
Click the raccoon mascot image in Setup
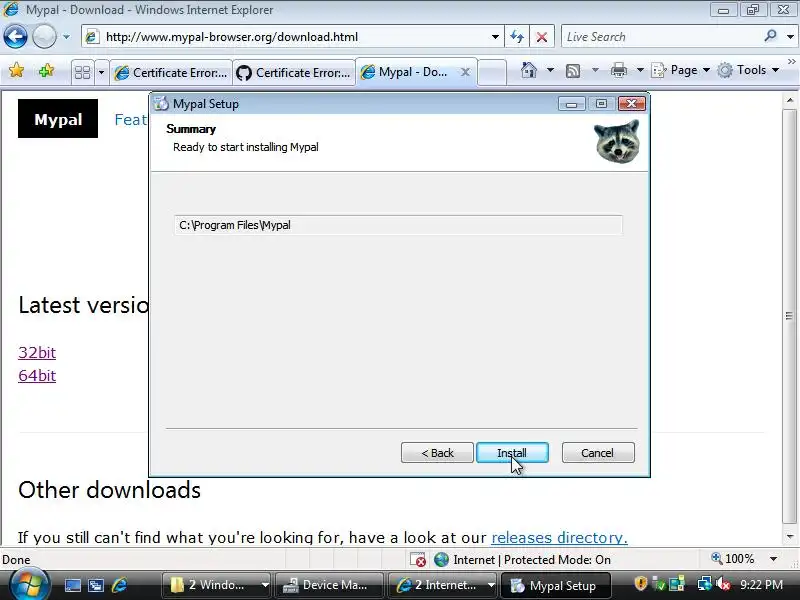617,141
